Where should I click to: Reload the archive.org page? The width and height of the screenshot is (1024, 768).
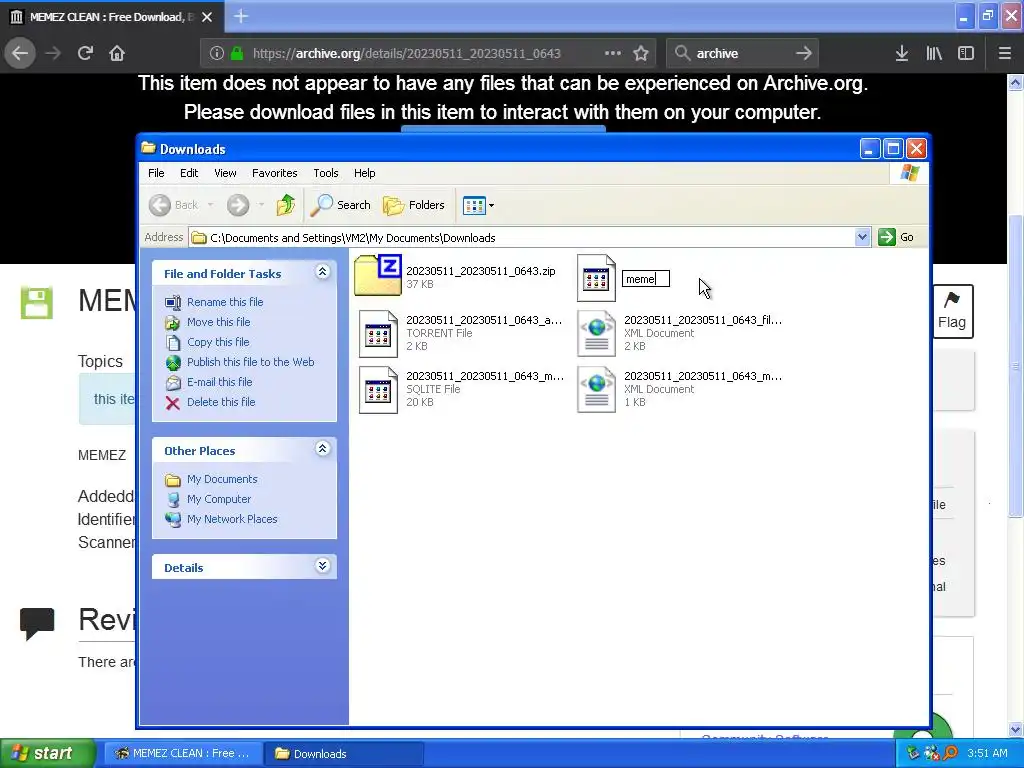[x=85, y=53]
